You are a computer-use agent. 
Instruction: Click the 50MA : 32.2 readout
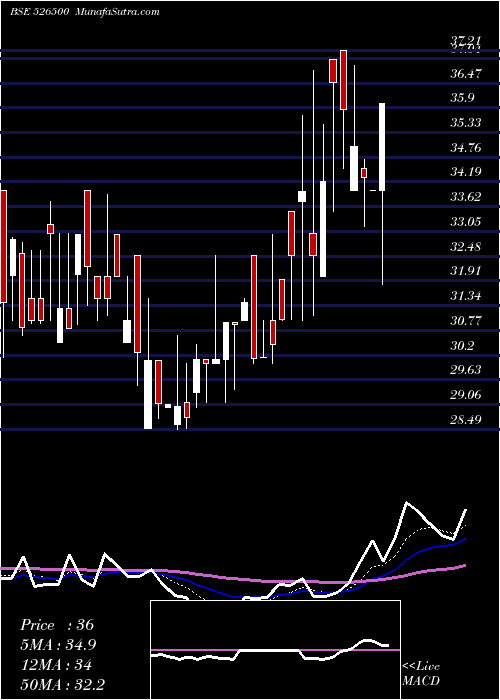pyautogui.click(x=62, y=684)
